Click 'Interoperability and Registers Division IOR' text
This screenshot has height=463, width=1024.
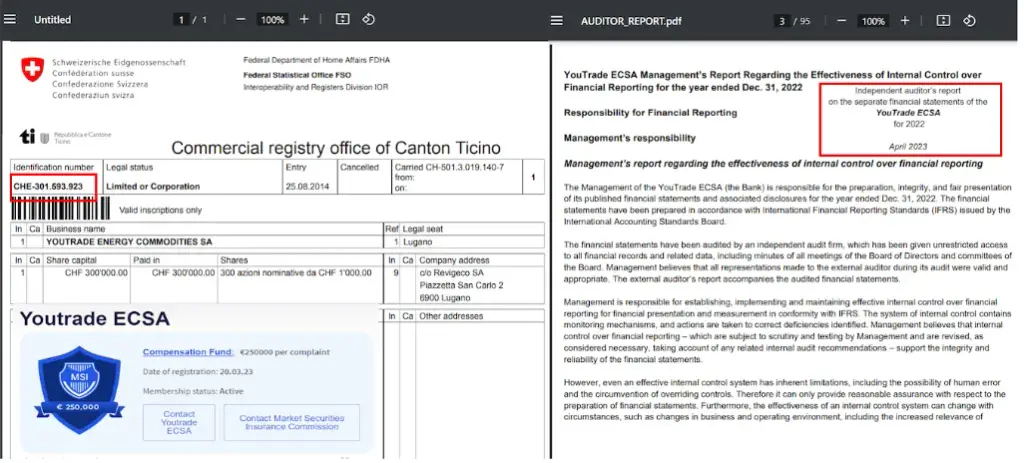tap(315, 87)
